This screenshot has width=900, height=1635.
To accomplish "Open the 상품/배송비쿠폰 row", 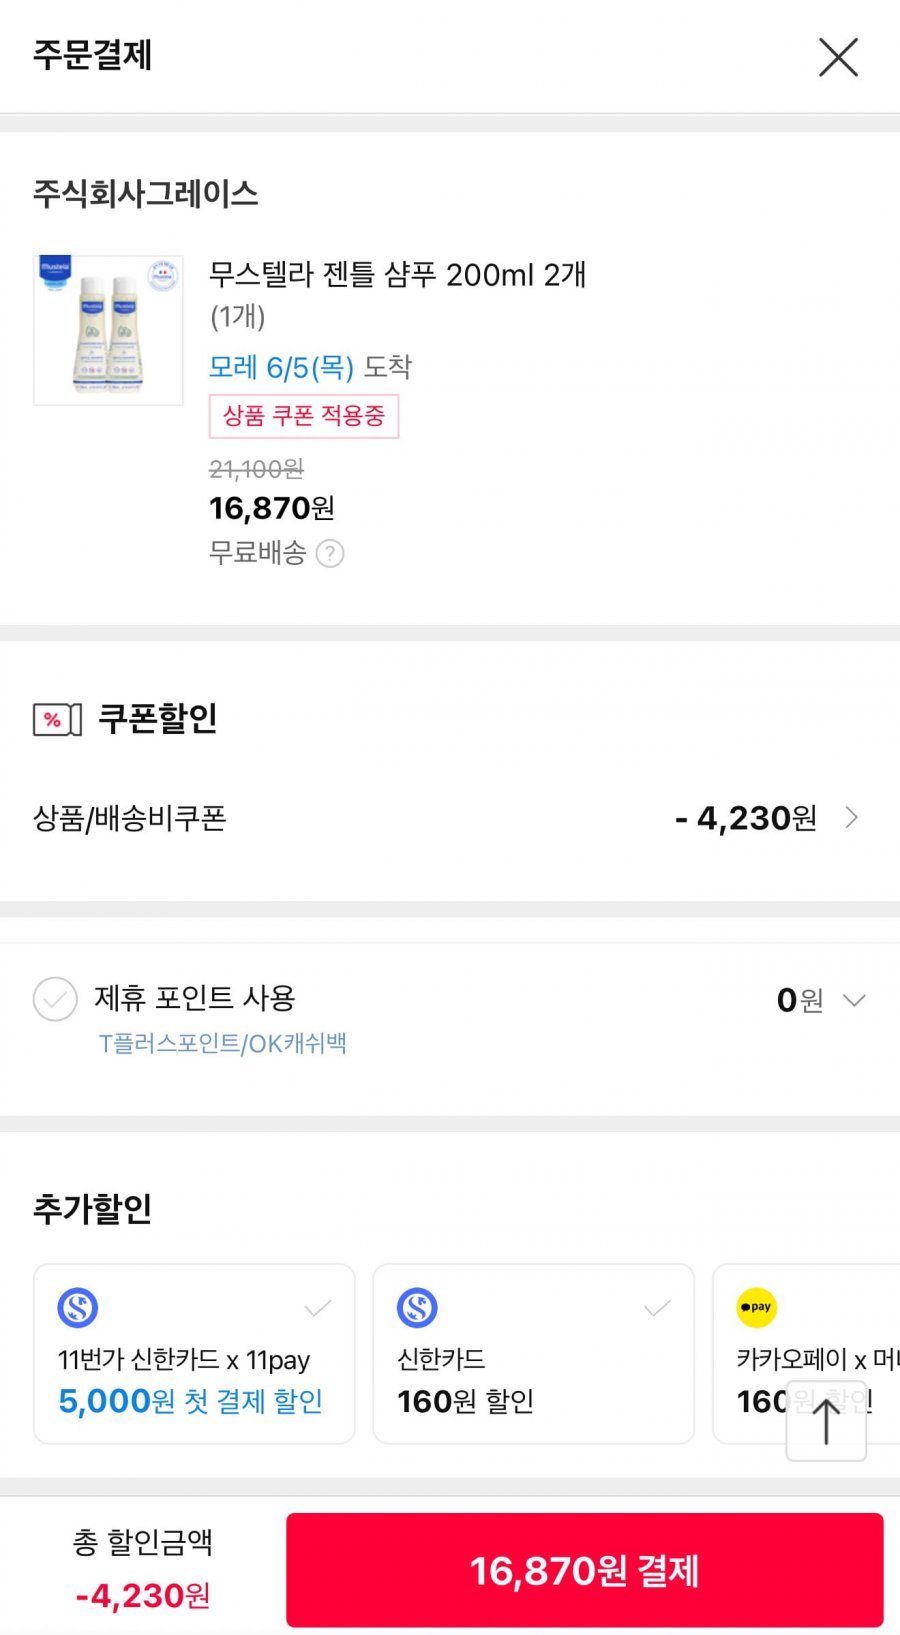I will click(x=450, y=818).
